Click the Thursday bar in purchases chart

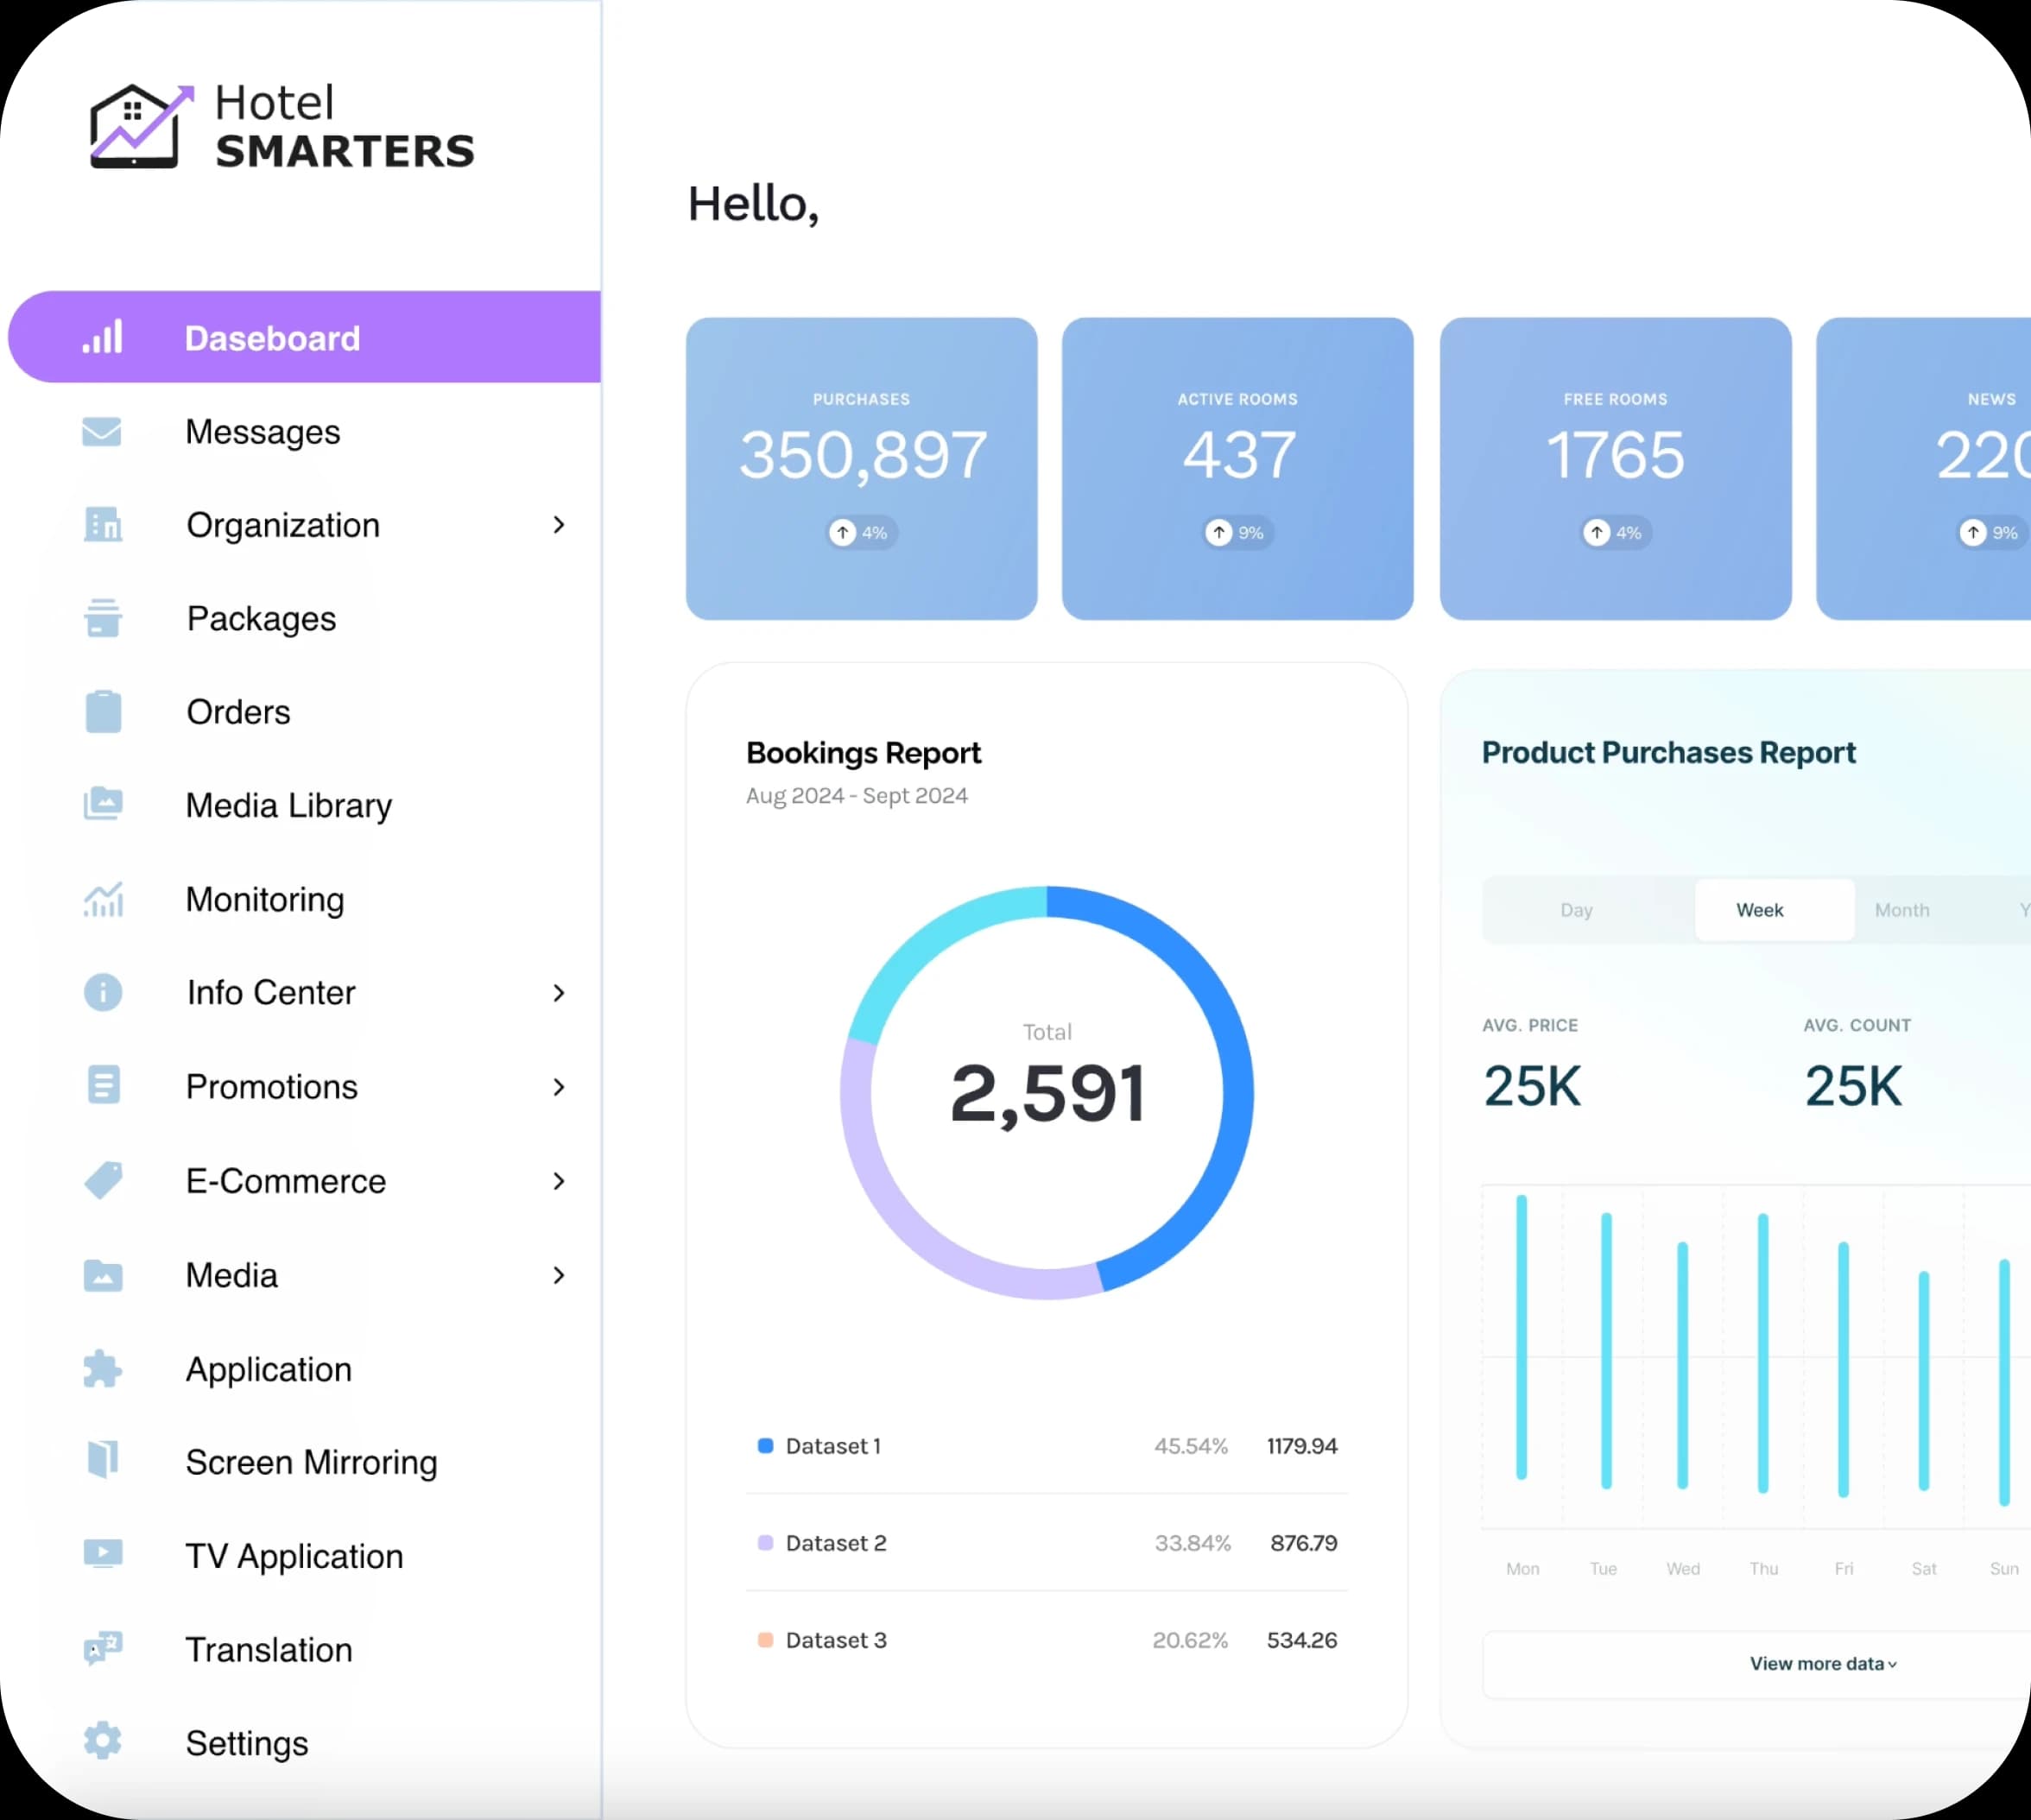tap(1763, 1353)
